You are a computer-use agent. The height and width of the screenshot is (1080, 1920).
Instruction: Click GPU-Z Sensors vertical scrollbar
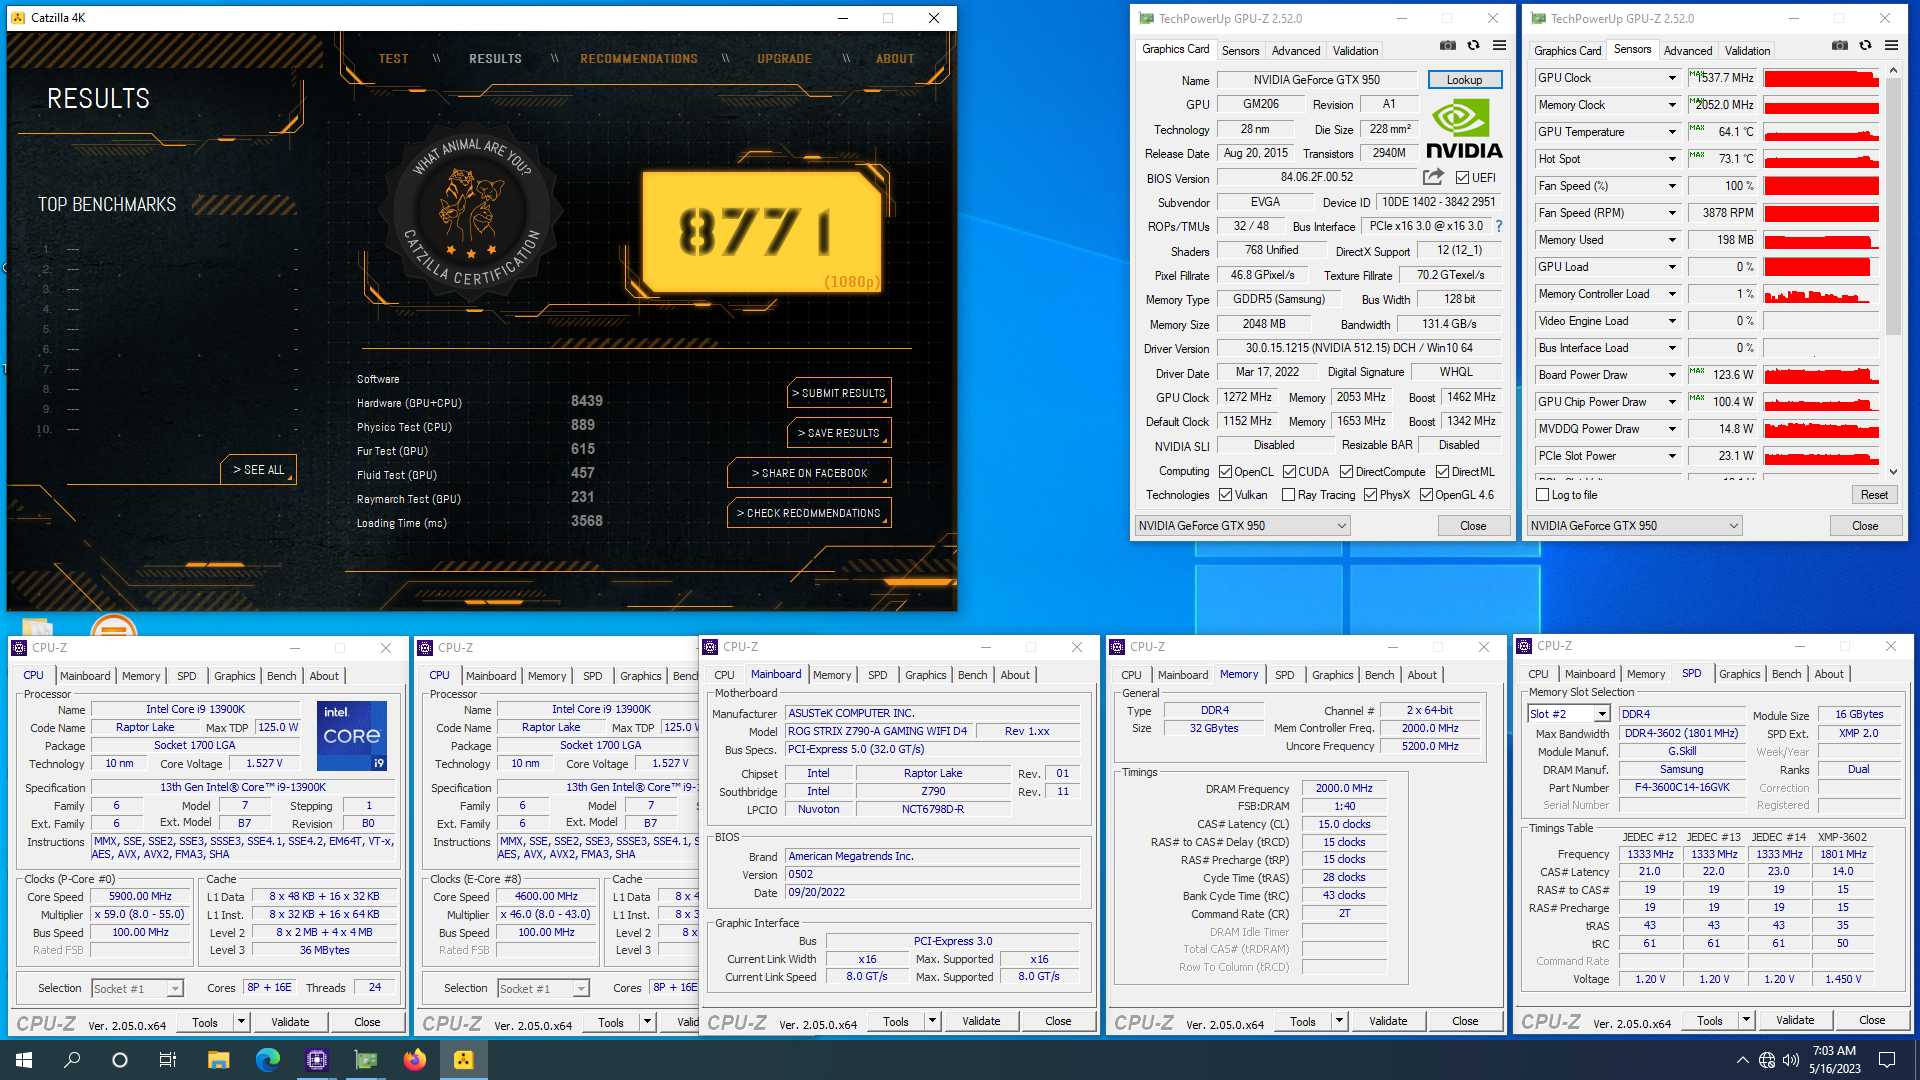1893,270
